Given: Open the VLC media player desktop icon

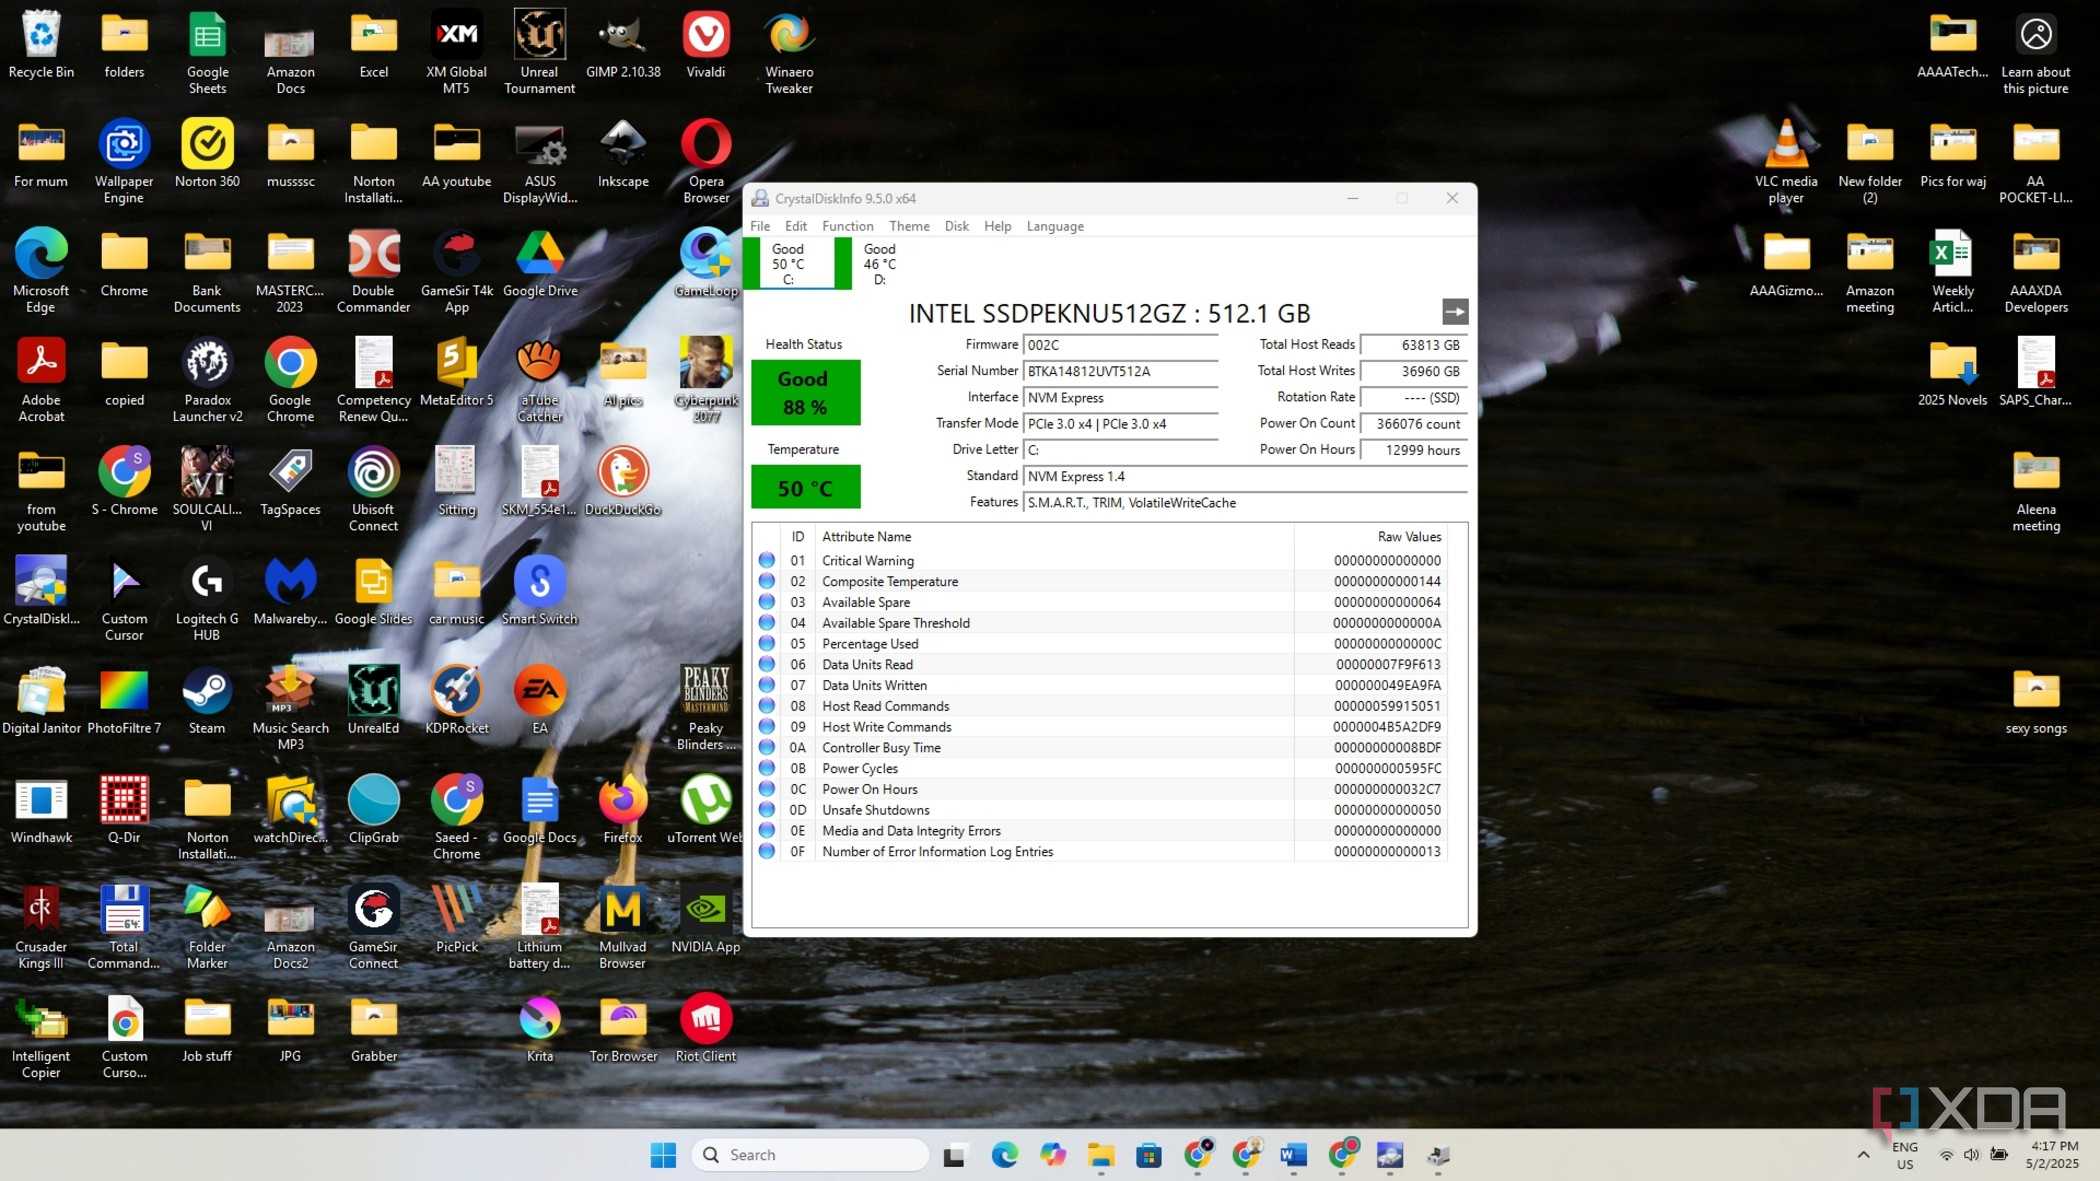Looking at the screenshot, I should [x=1786, y=161].
